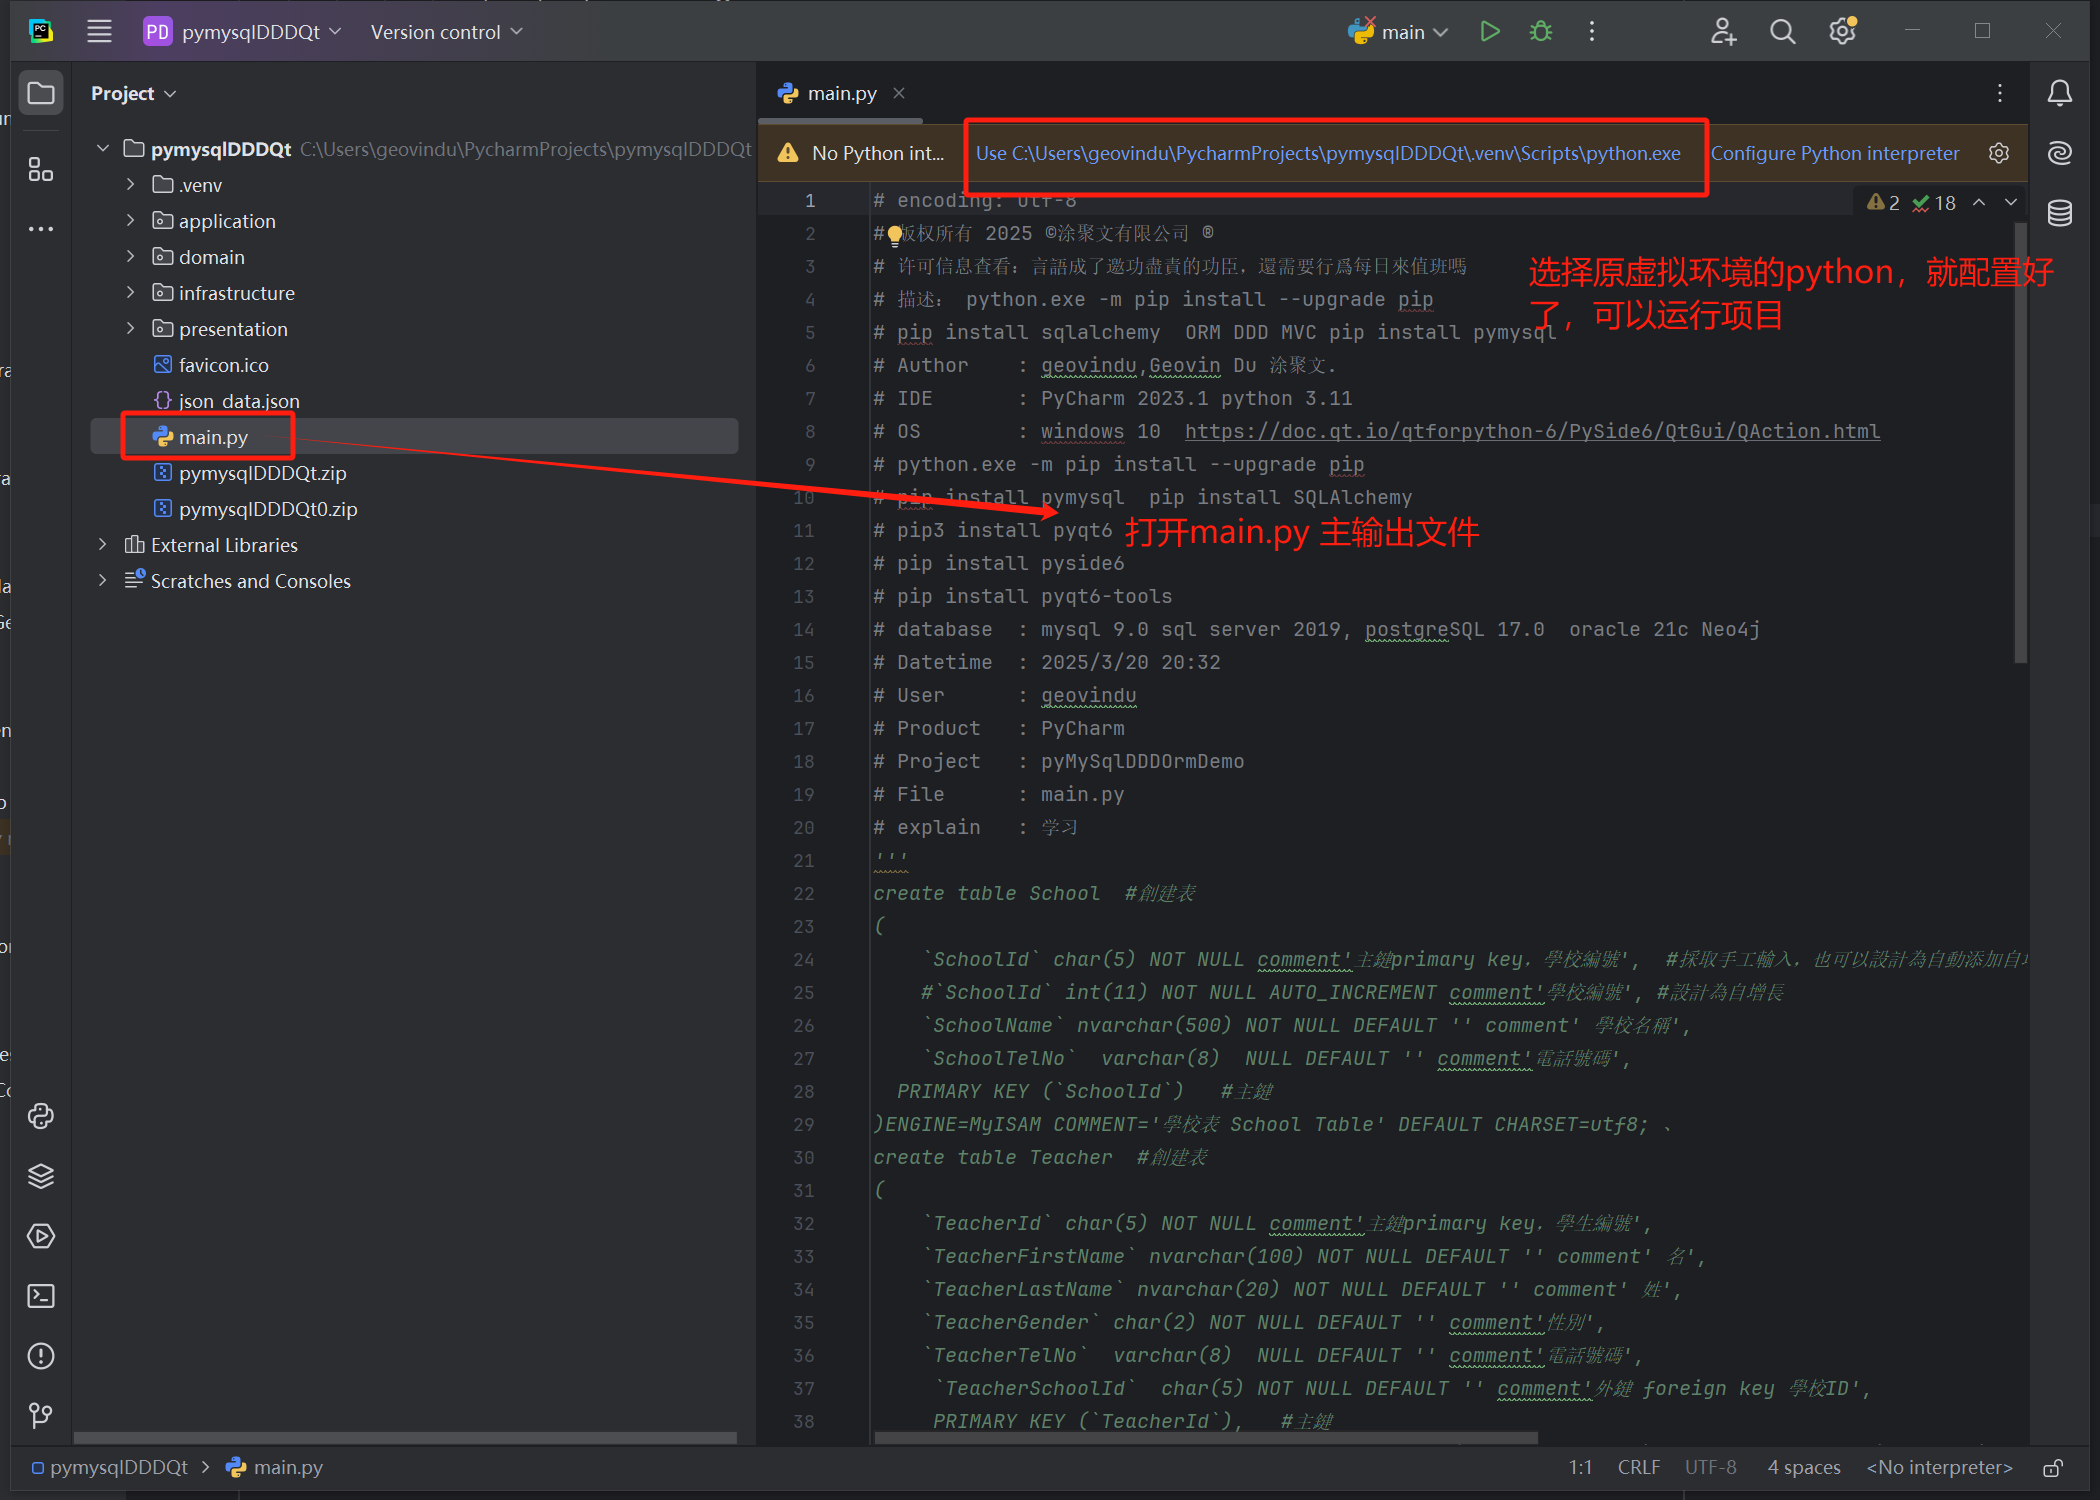The height and width of the screenshot is (1500, 2100).
Task: Open the Git version control tool icon
Action: [x=41, y=1415]
